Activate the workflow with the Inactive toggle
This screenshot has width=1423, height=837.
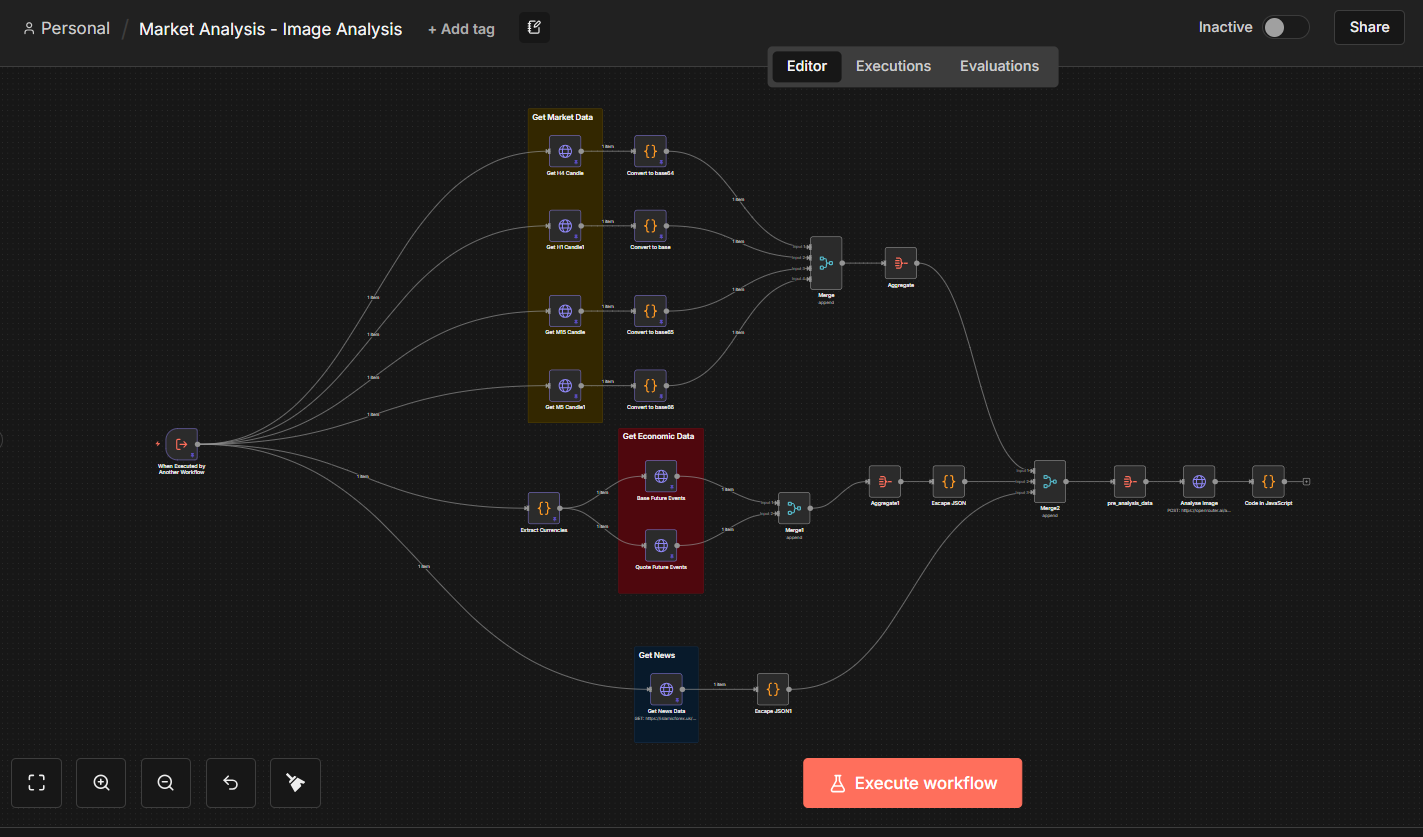point(1286,27)
